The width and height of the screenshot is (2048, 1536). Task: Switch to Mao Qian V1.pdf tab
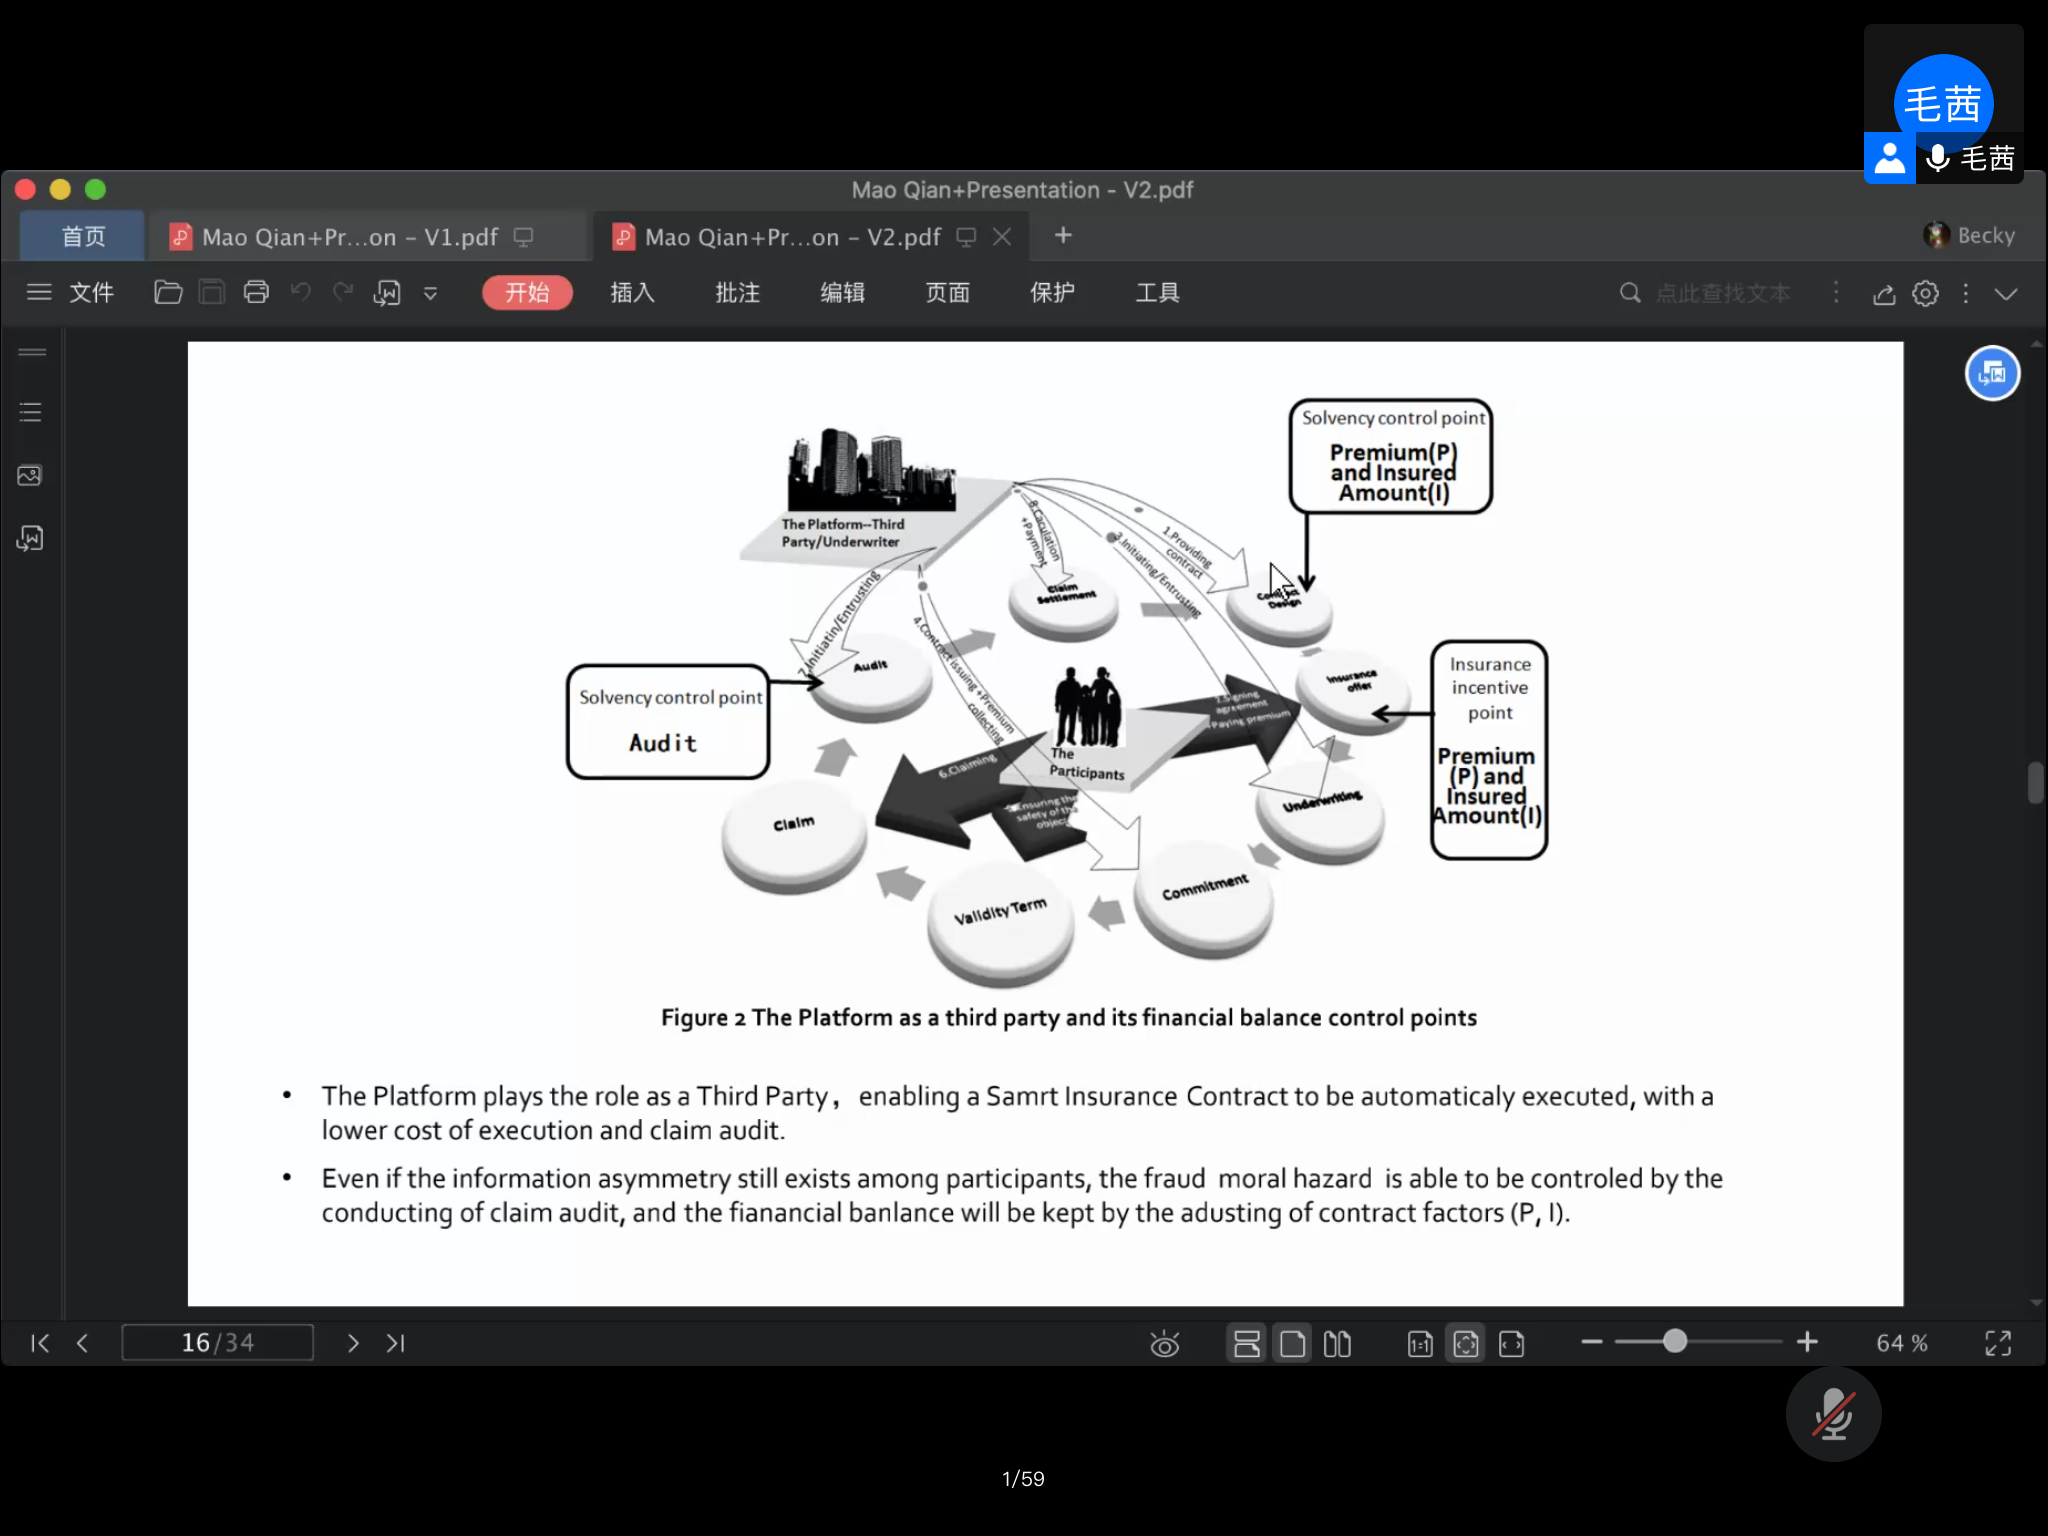(x=350, y=237)
